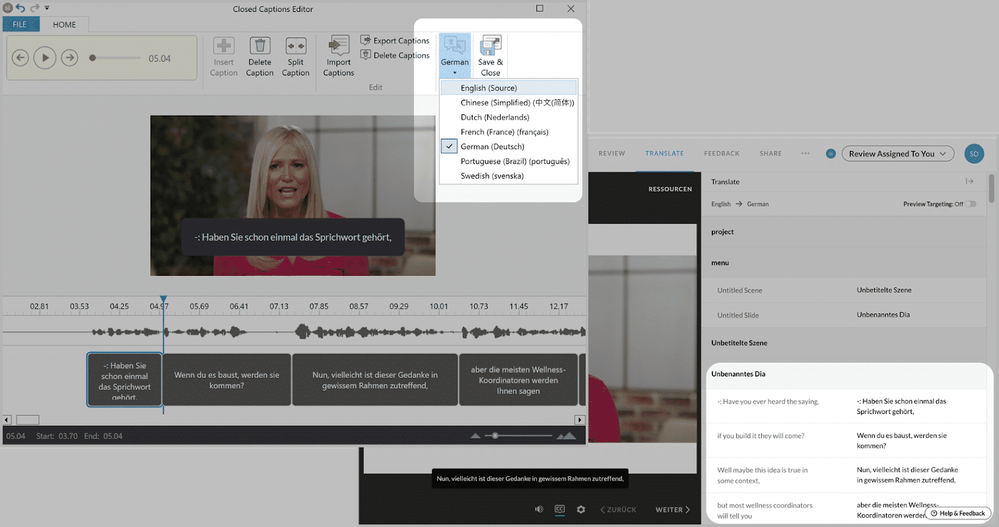999x527 pixels.
Task: Click Export Captions in the ribbon
Action: pos(395,41)
